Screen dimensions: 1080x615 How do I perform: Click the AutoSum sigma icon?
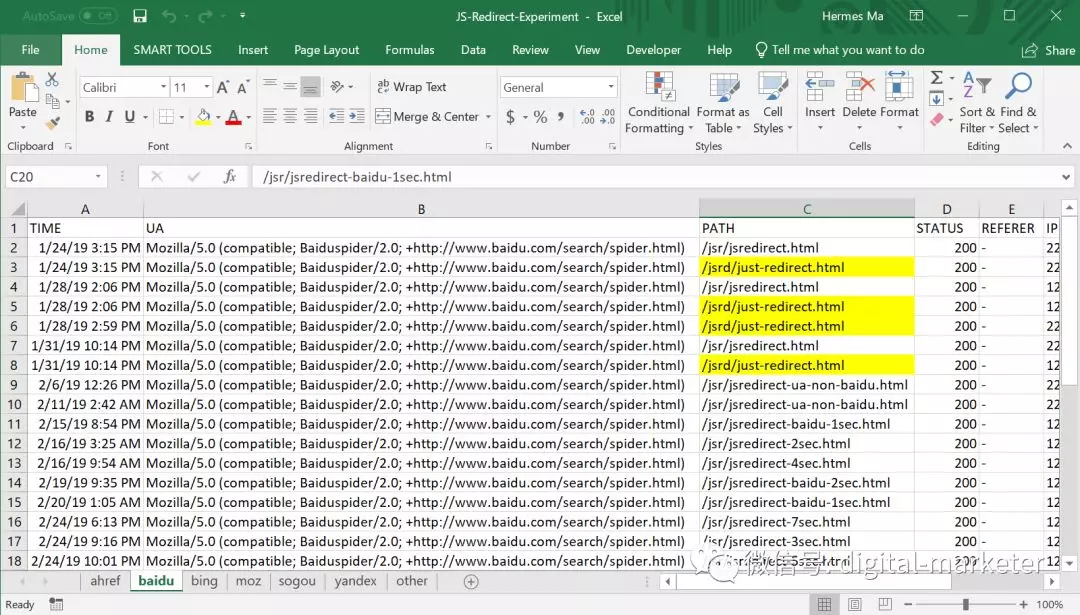[x=937, y=78]
